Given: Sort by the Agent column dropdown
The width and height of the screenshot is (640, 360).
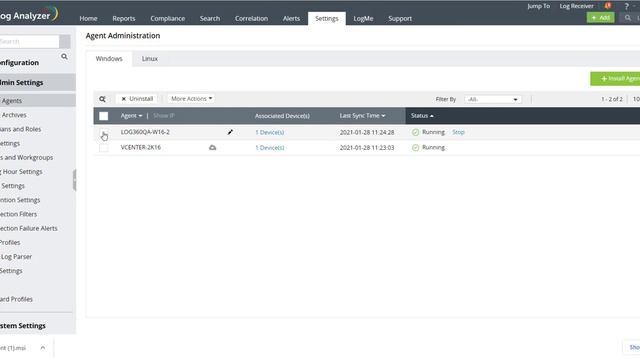Looking at the screenshot, I should (131, 116).
